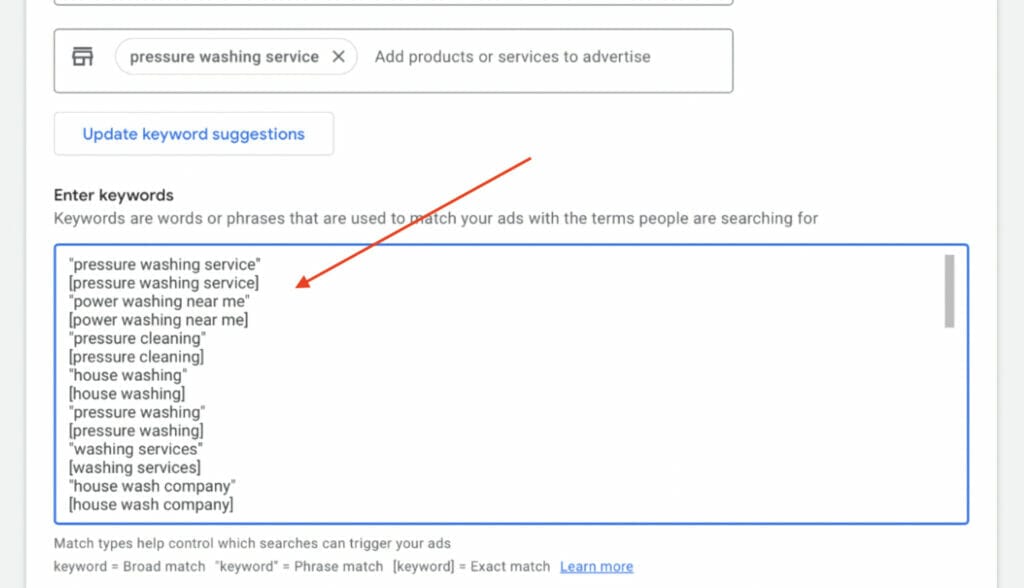Click the quoted "pressure cleaning" keyword line
The image size is (1024, 588).
click(x=137, y=338)
